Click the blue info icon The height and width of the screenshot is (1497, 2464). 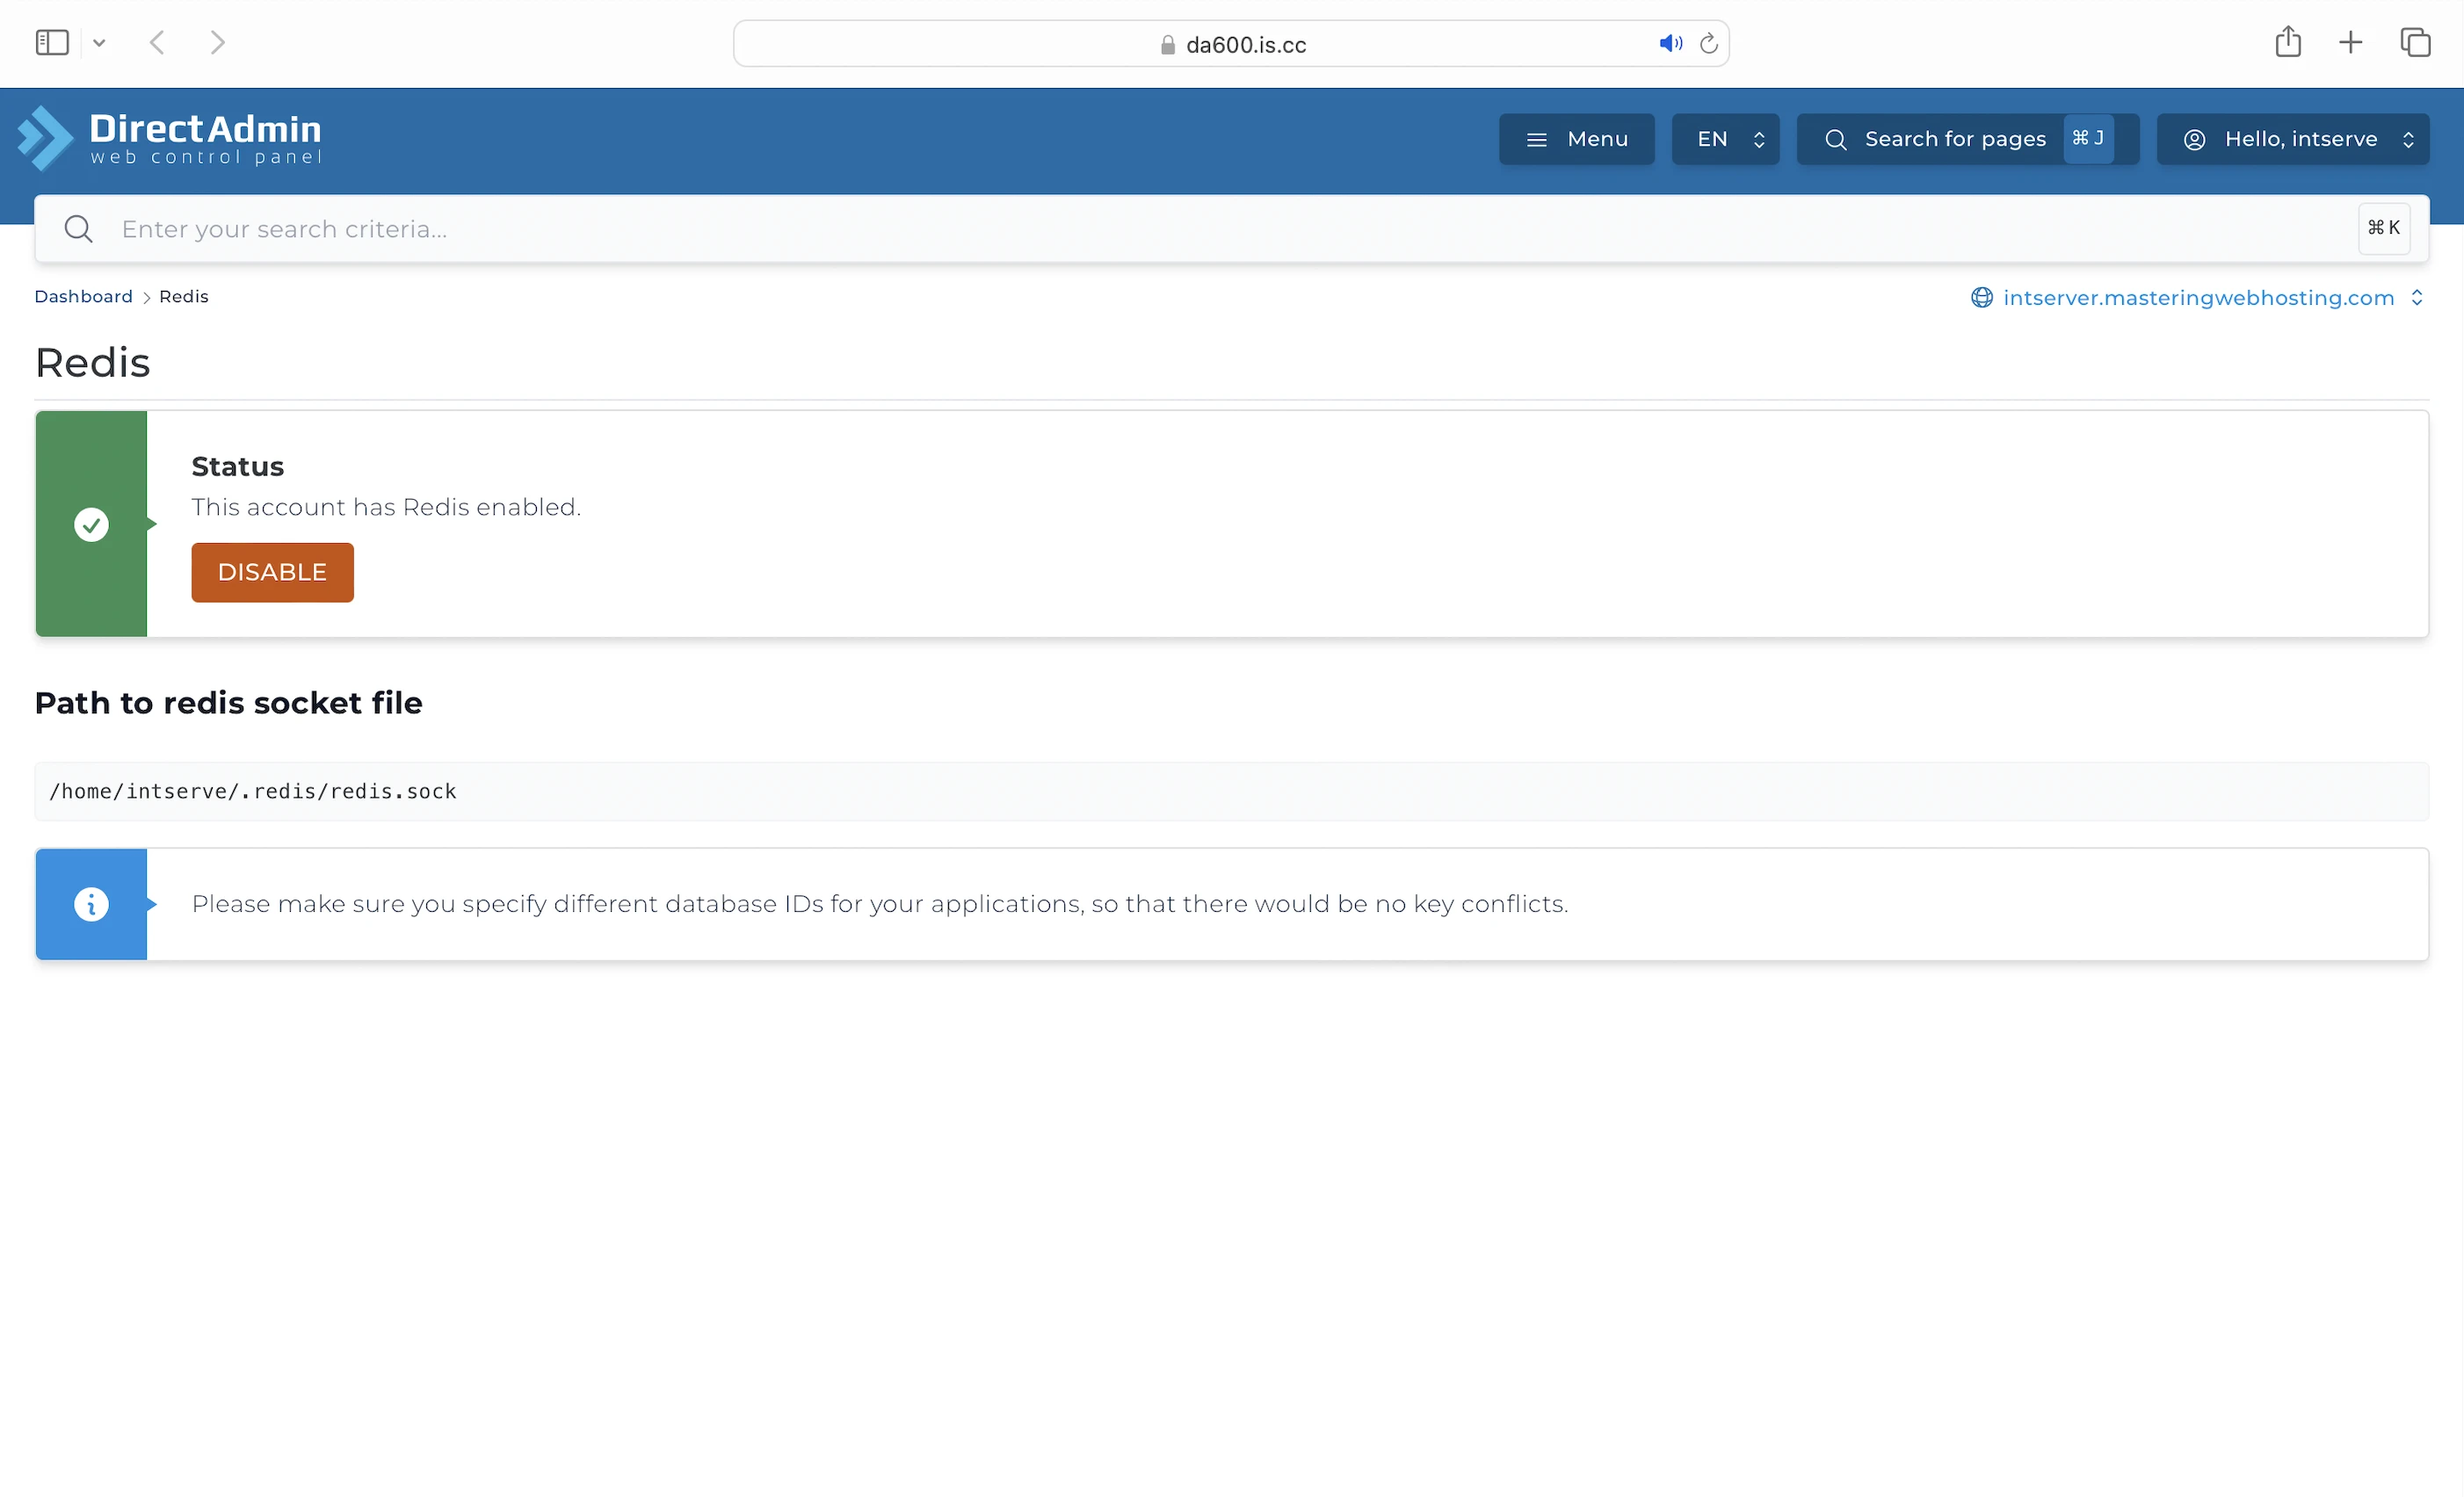[91, 904]
